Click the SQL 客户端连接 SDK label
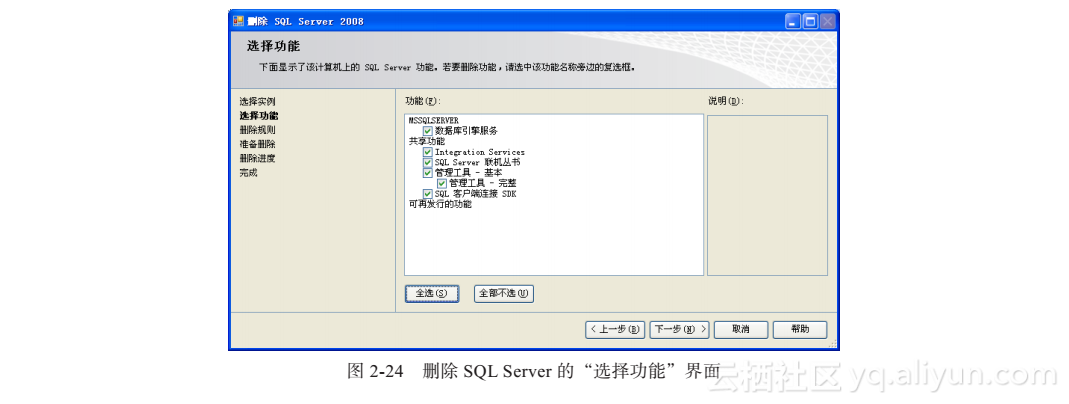Screen dimensions: 1069x404 point(476,194)
